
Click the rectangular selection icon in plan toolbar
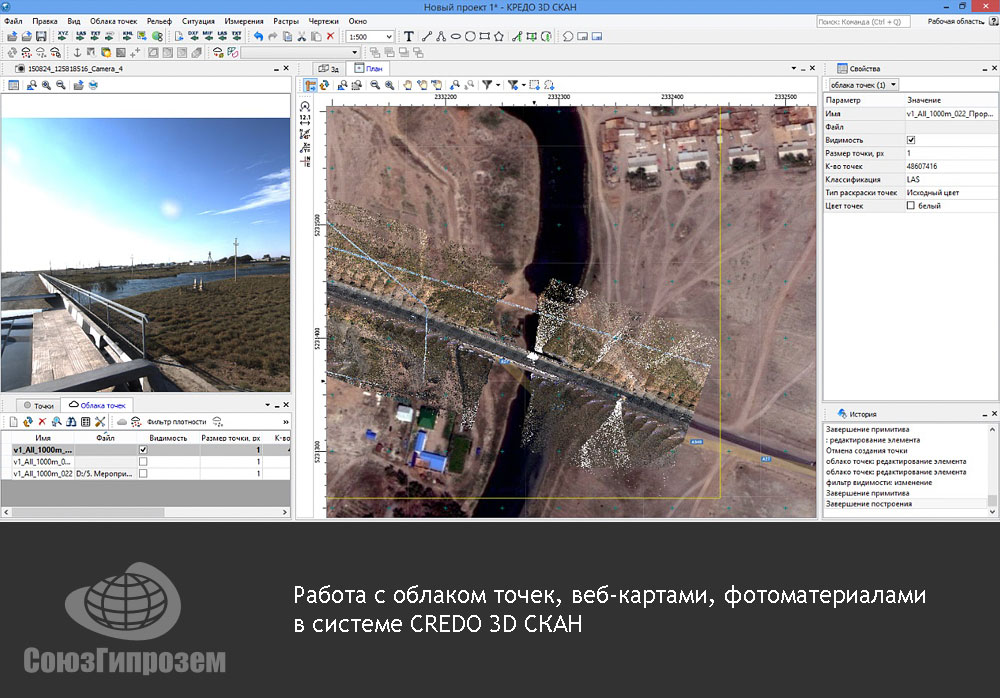point(534,85)
